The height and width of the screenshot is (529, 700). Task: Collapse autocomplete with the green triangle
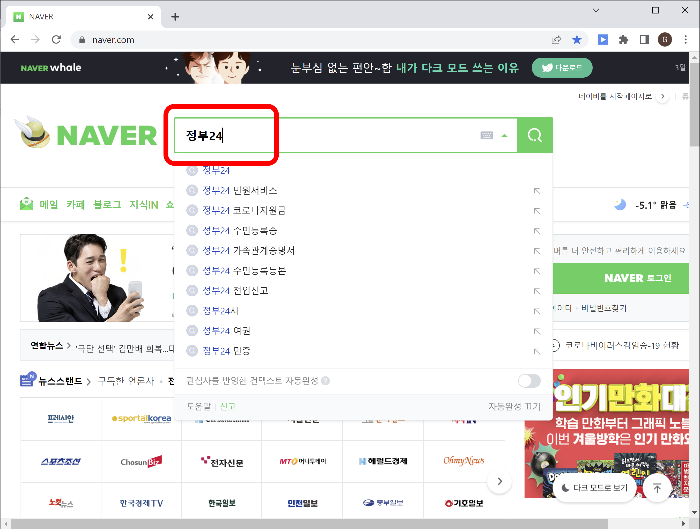[x=504, y=135]
